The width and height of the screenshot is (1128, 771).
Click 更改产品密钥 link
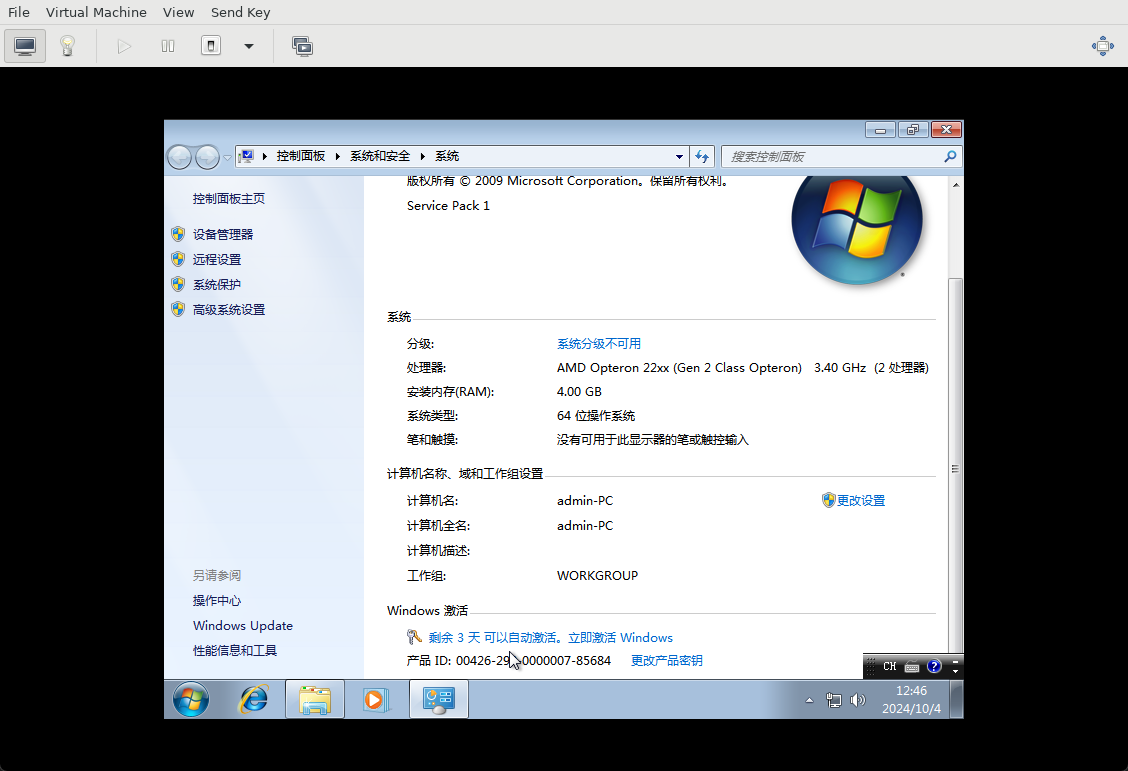[666, 660]
